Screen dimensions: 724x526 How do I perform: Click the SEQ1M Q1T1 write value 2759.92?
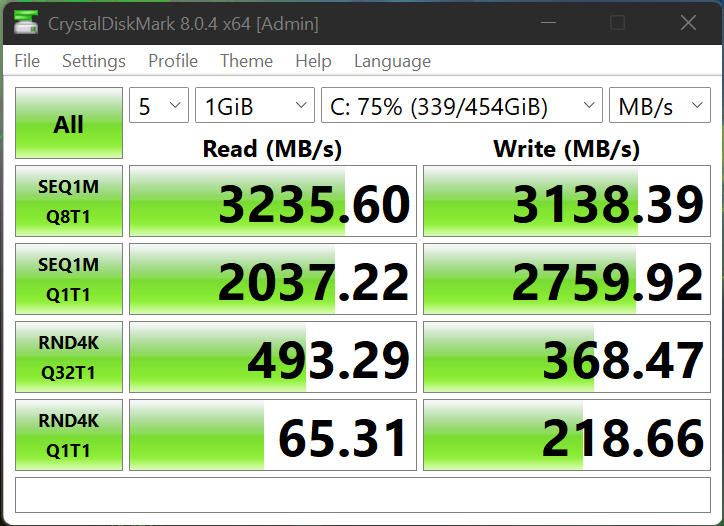(567, 279)
